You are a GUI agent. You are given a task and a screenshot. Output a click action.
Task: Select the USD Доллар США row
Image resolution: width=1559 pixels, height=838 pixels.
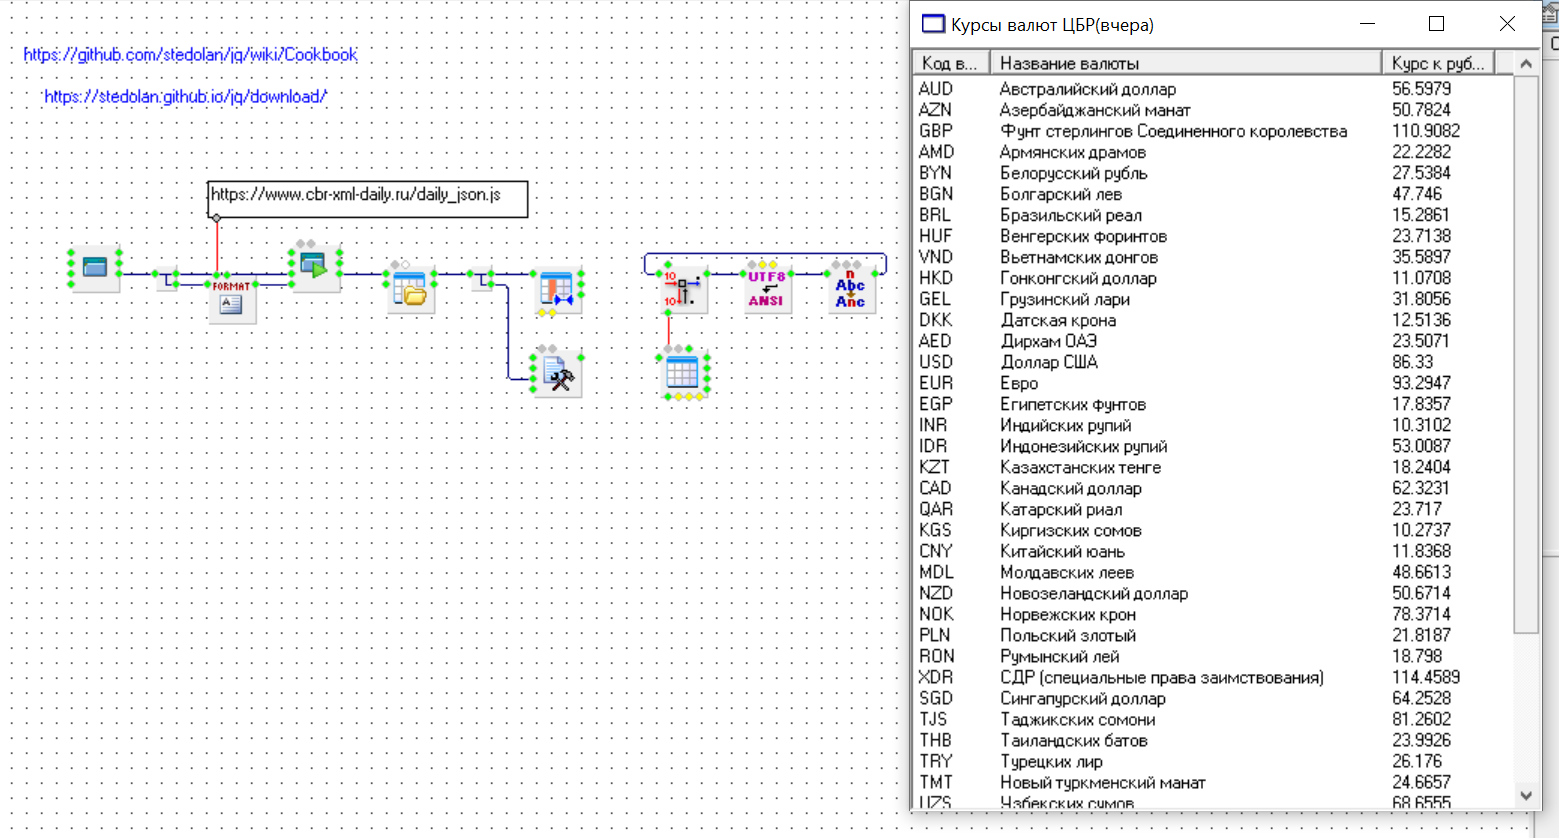coord(1048,362)
